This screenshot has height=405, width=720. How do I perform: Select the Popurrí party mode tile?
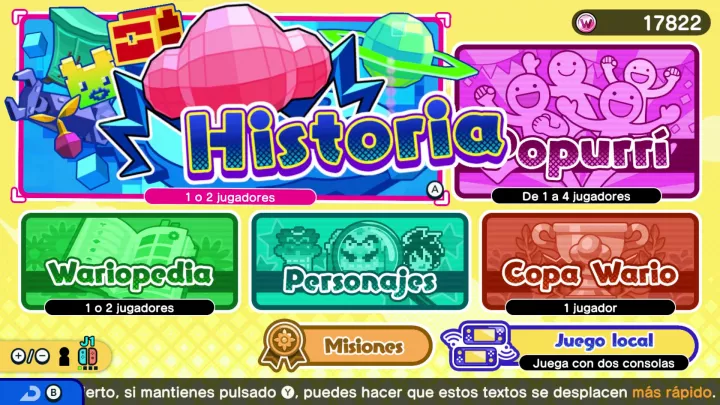577,123
